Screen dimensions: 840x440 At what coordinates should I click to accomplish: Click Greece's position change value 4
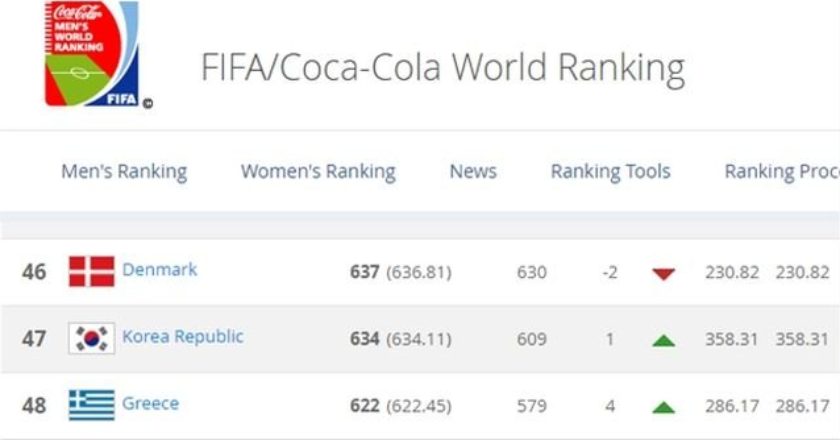[610, 406]
